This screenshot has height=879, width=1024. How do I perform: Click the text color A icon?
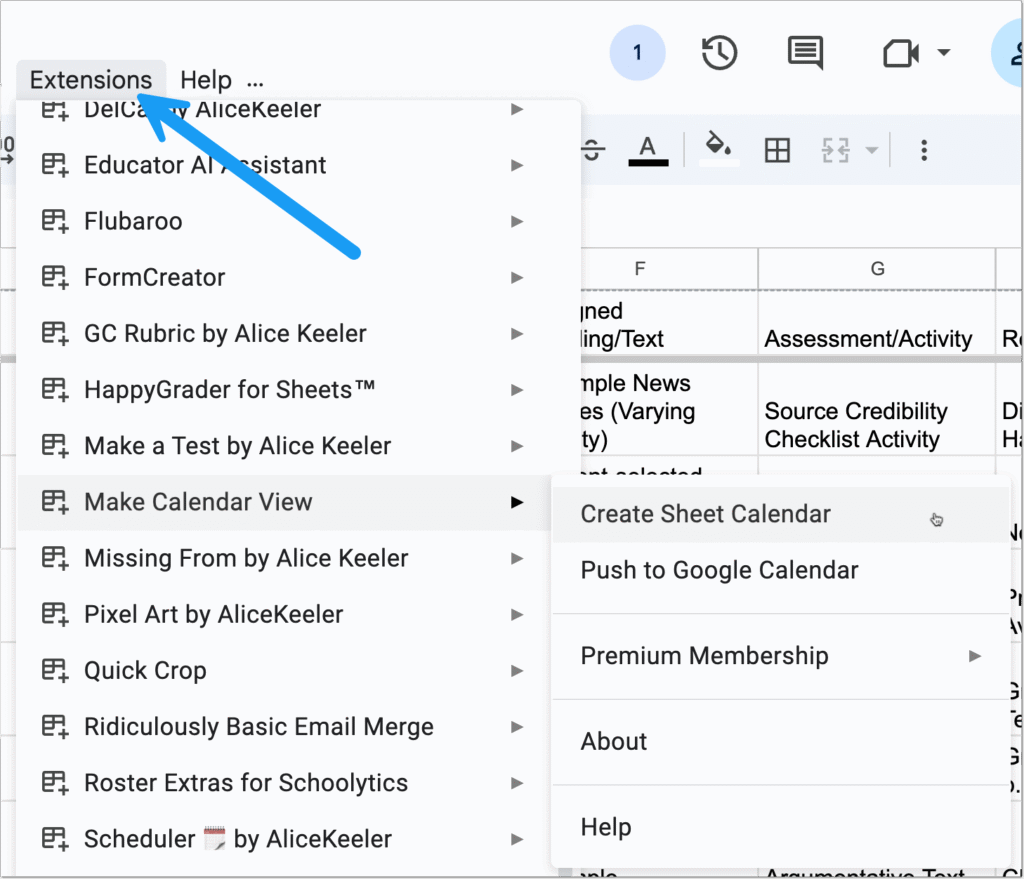tap(648, 150)
